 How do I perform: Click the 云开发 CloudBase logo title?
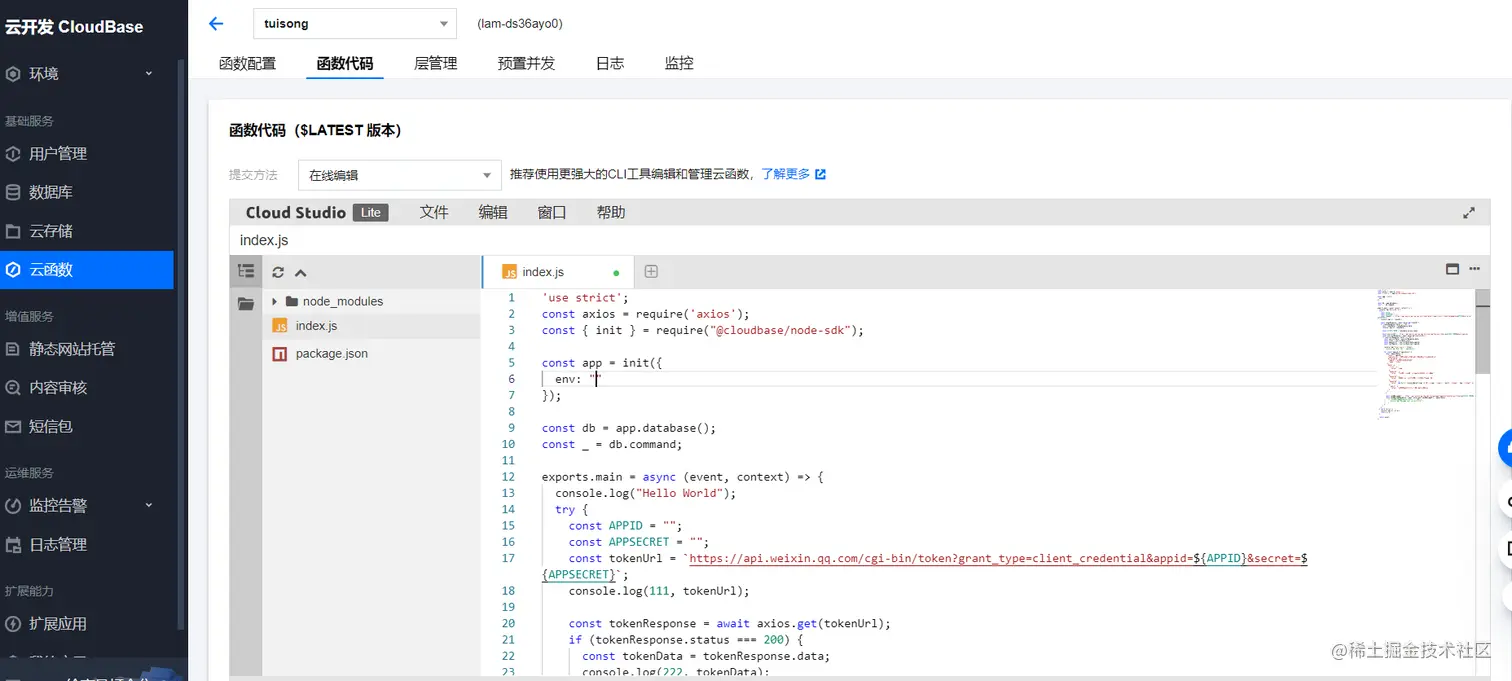pos(73,27)
